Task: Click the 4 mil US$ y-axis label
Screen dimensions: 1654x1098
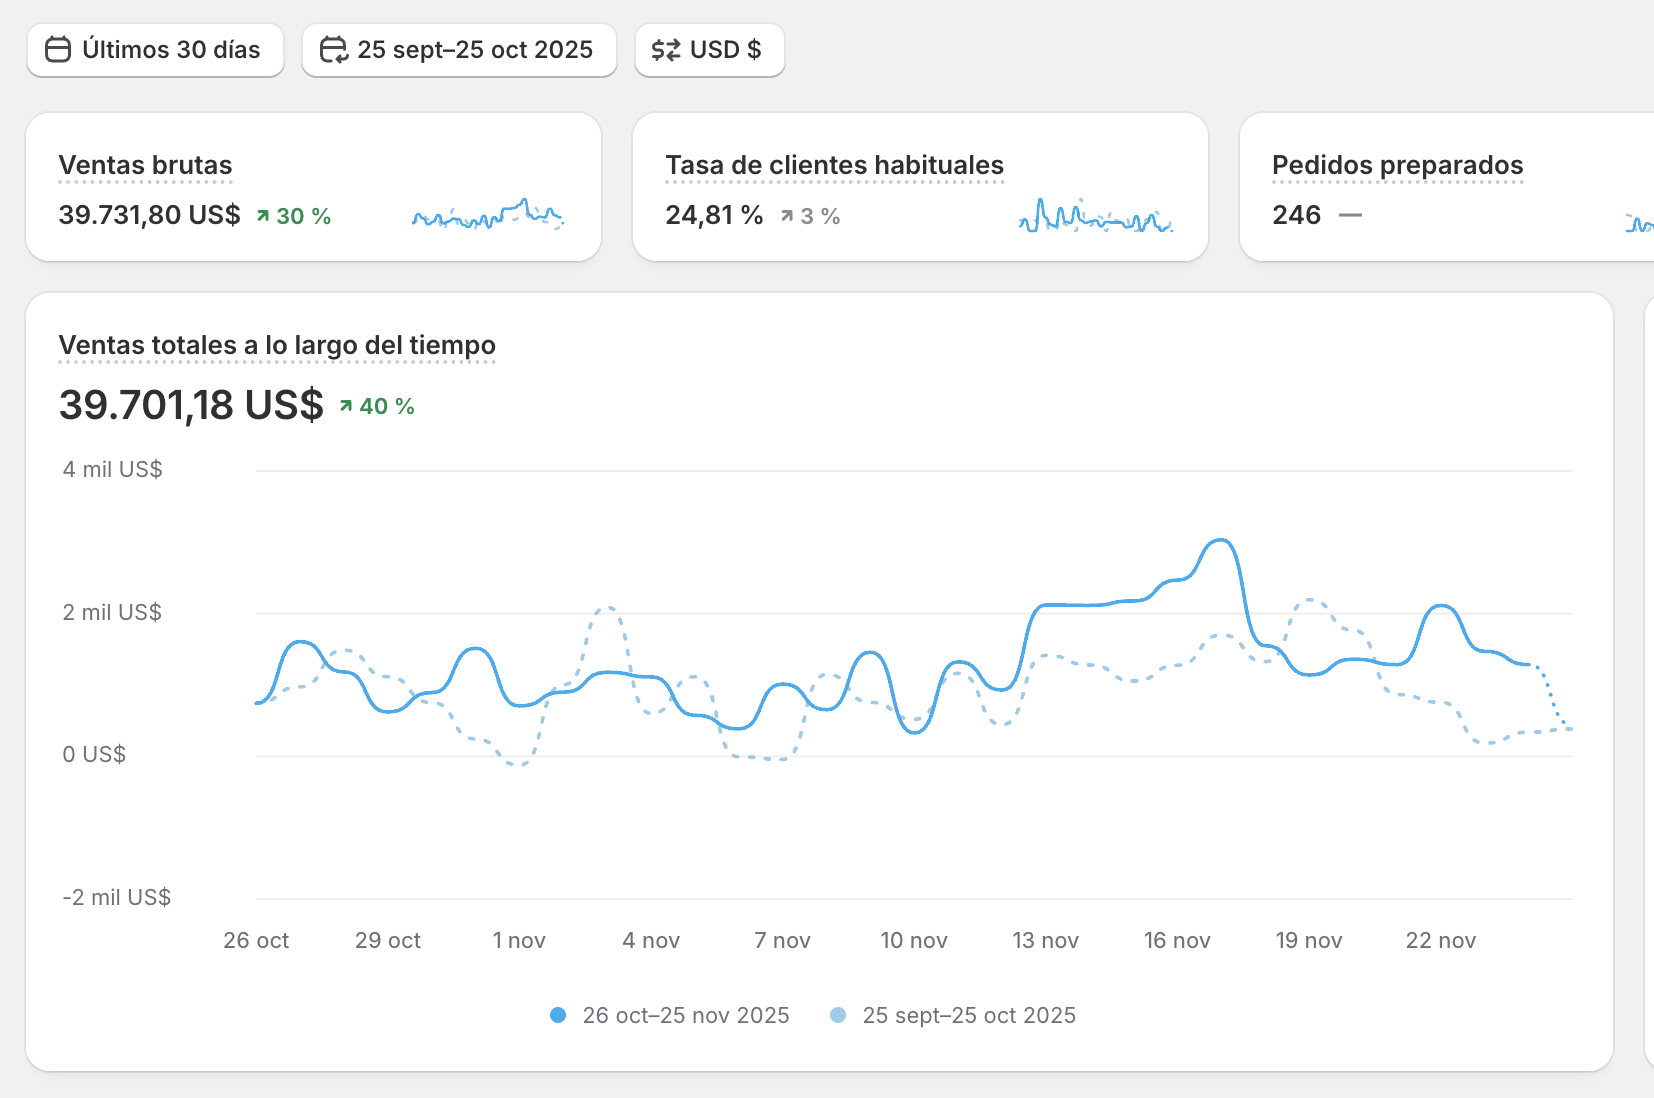Action: coord(112,469)
